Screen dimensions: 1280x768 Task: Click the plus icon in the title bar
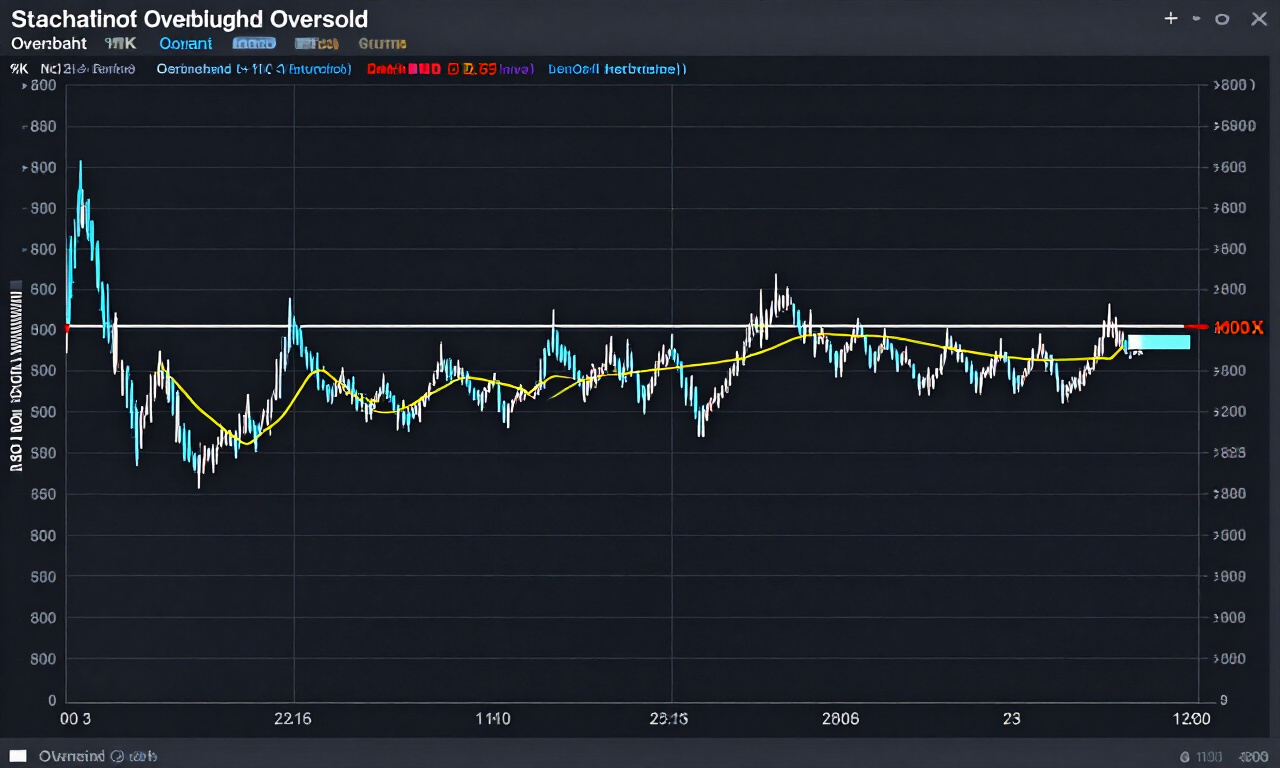(1171, 19)
